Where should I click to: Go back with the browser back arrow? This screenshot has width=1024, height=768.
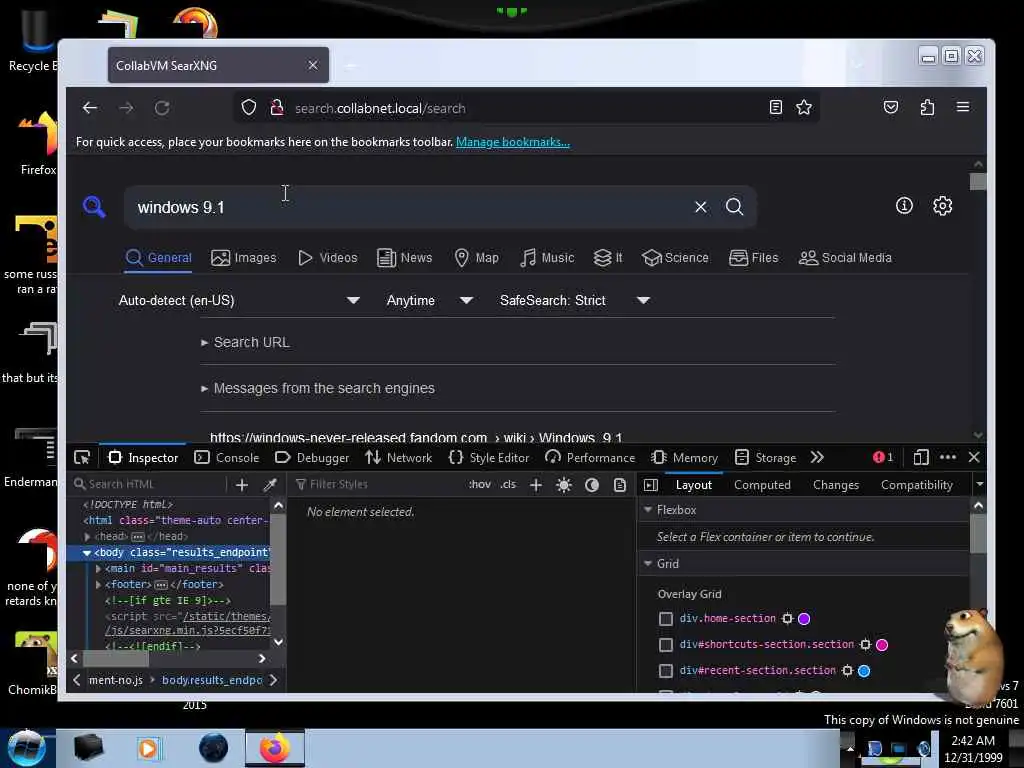pyautogui.click(x=90, y=108)
